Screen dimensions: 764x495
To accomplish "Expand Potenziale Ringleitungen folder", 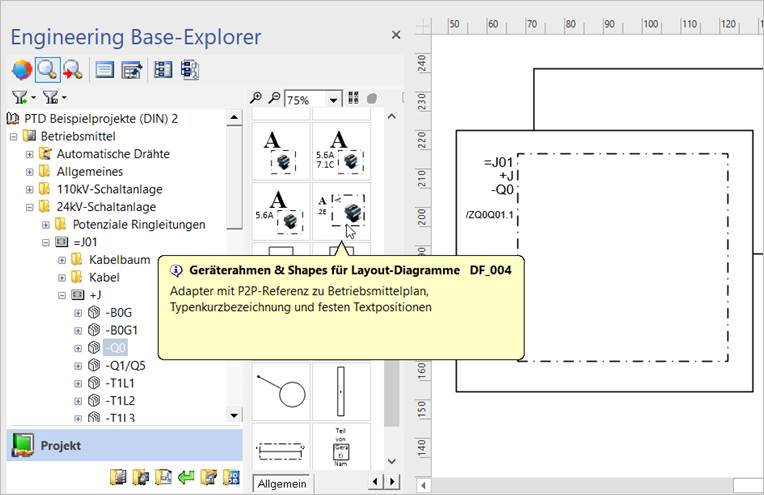I will (46, 225).
